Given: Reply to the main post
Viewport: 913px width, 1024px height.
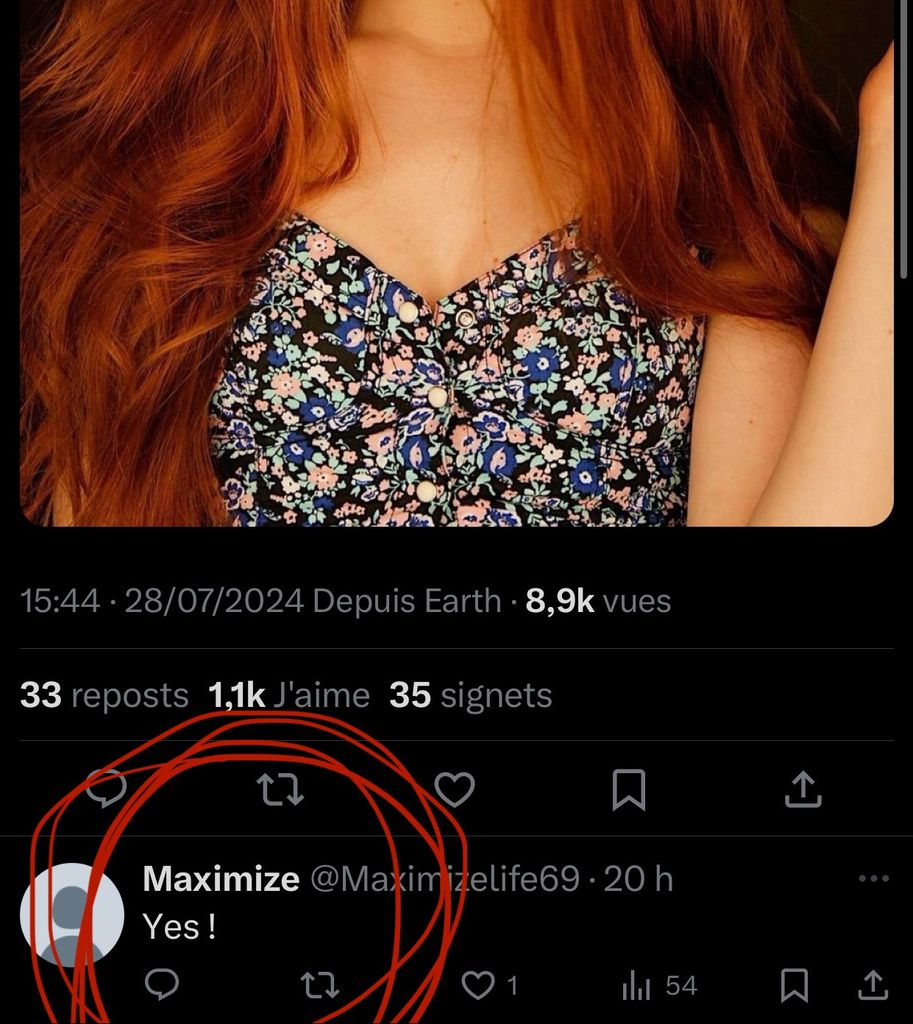Looking at the screenshot, I should point(106,790).
